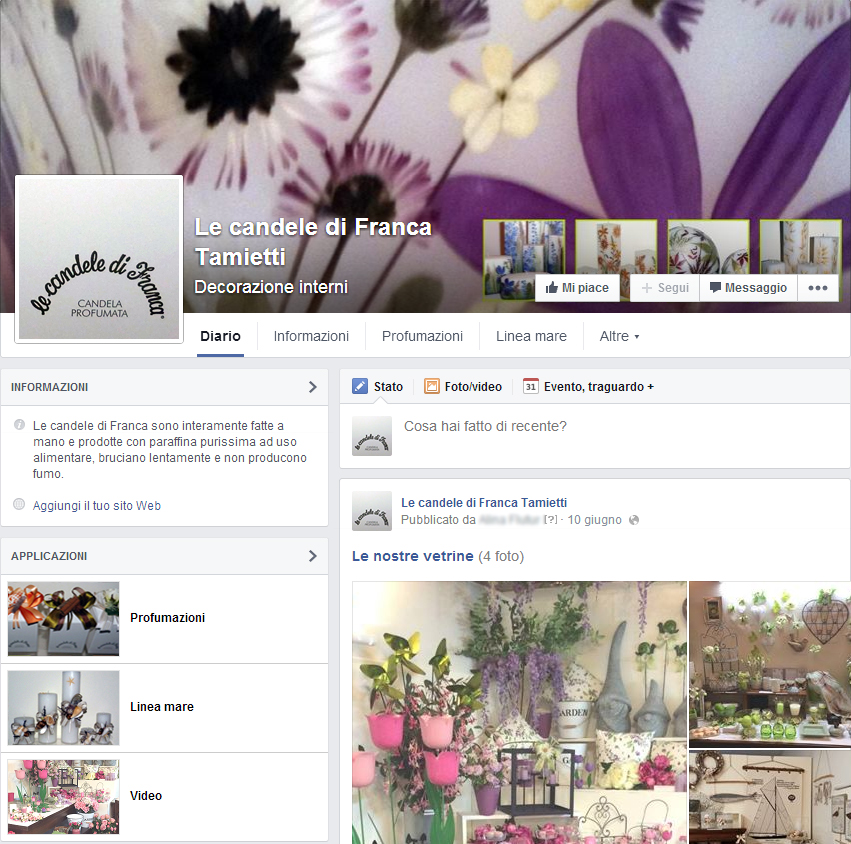Open the orange flower candle cover thumbnail
Screen dimensions: 851x844
(x=616, y=246)
